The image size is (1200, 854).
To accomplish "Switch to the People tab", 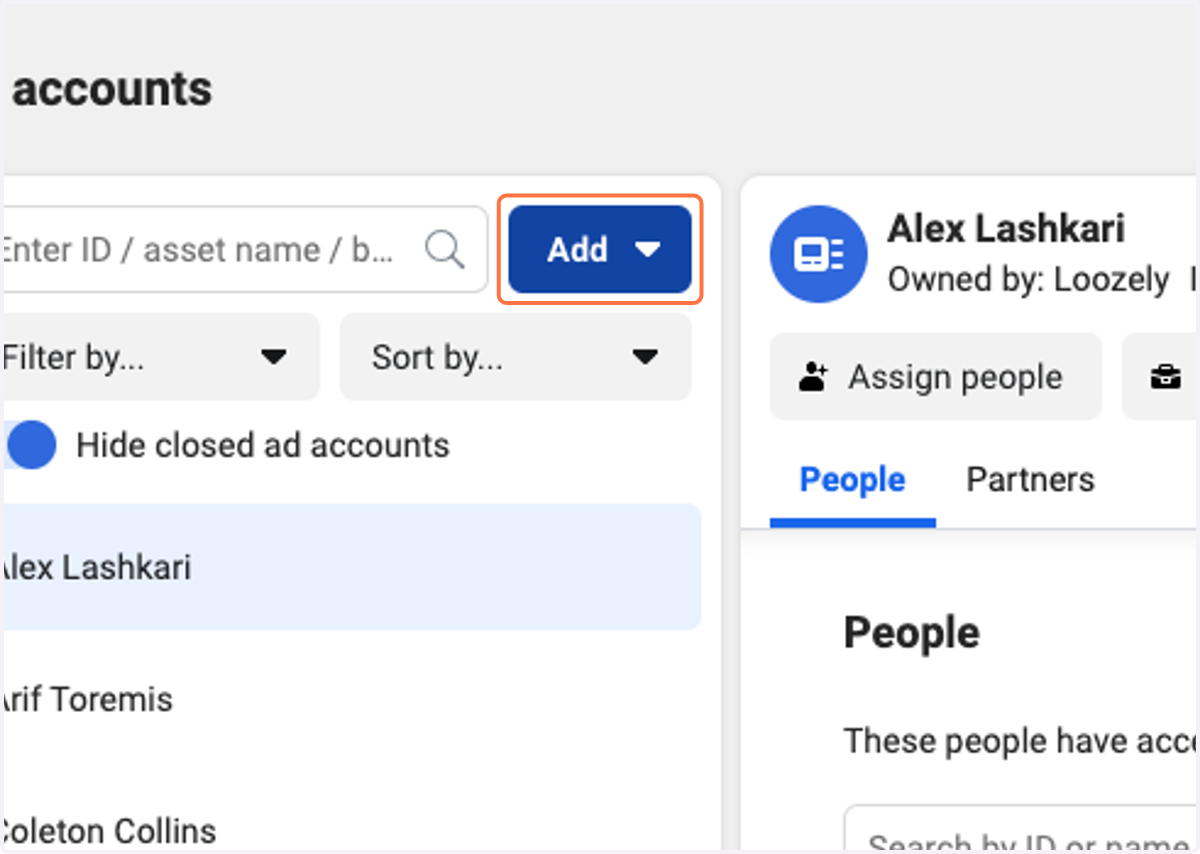I will click(x=852, y=480).
